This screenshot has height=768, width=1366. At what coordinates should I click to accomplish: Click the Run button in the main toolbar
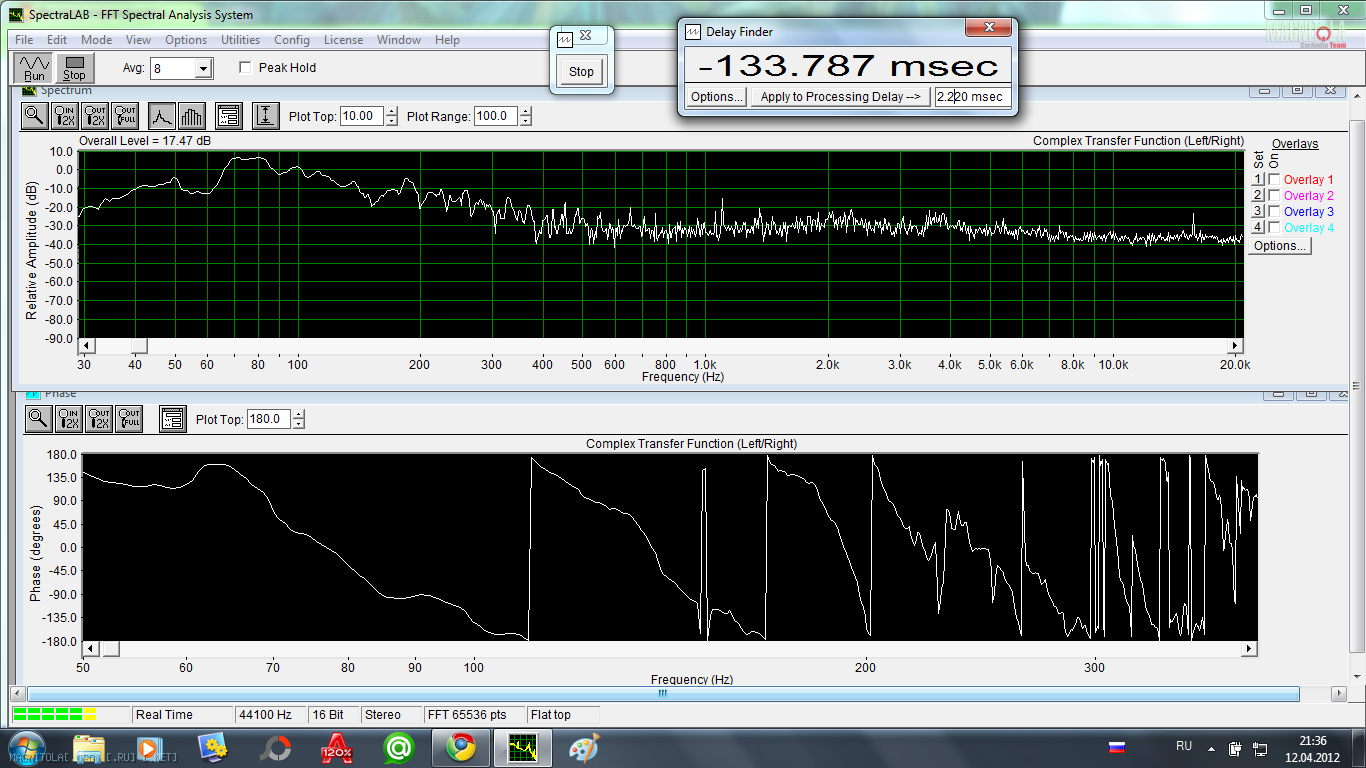tap(34, 68)
